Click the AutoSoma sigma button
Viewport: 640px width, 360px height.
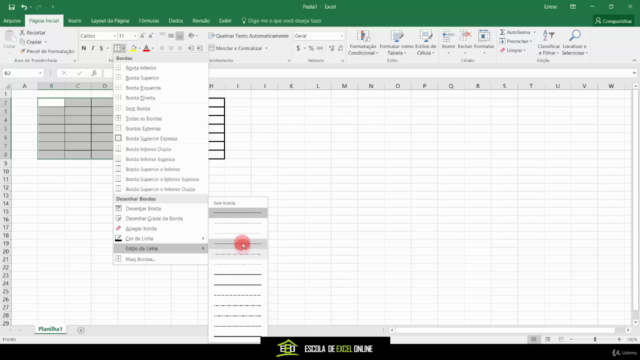tap(515, 32)
